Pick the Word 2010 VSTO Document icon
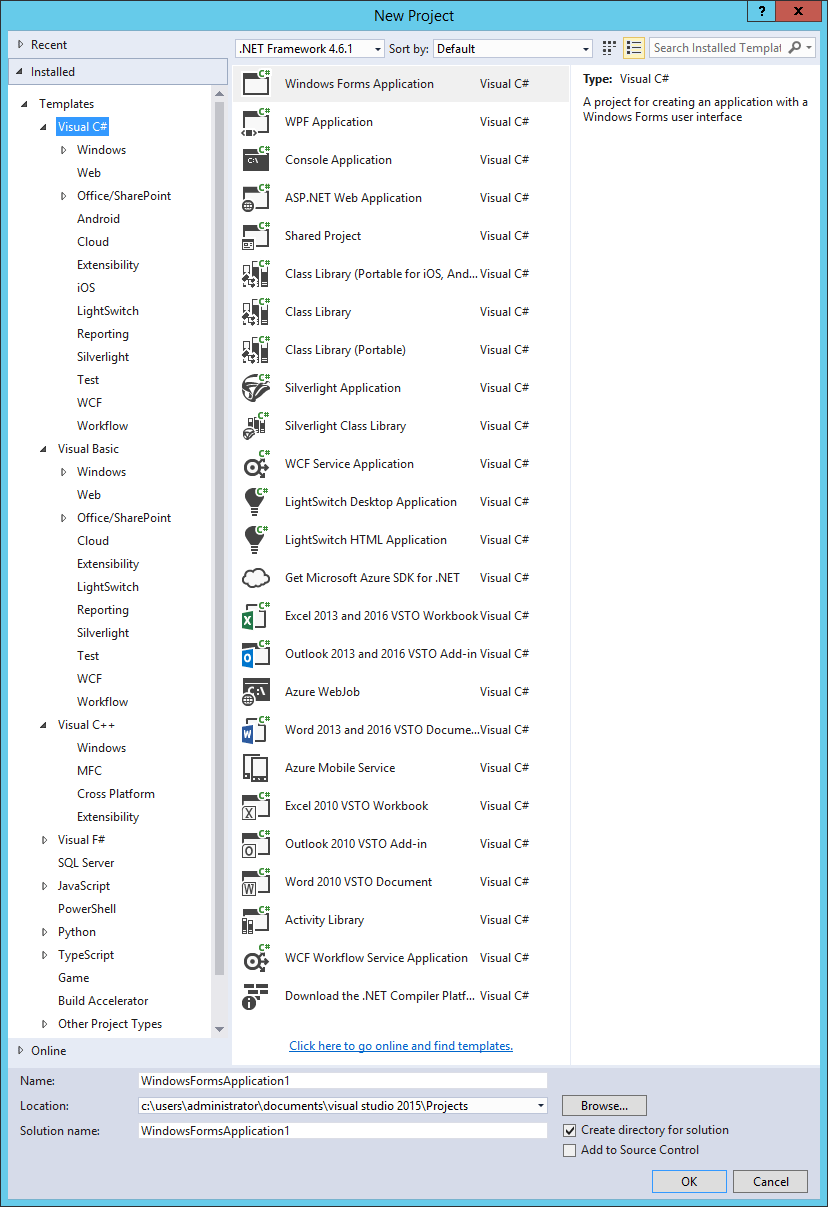828x1207 pixels. 256,882
